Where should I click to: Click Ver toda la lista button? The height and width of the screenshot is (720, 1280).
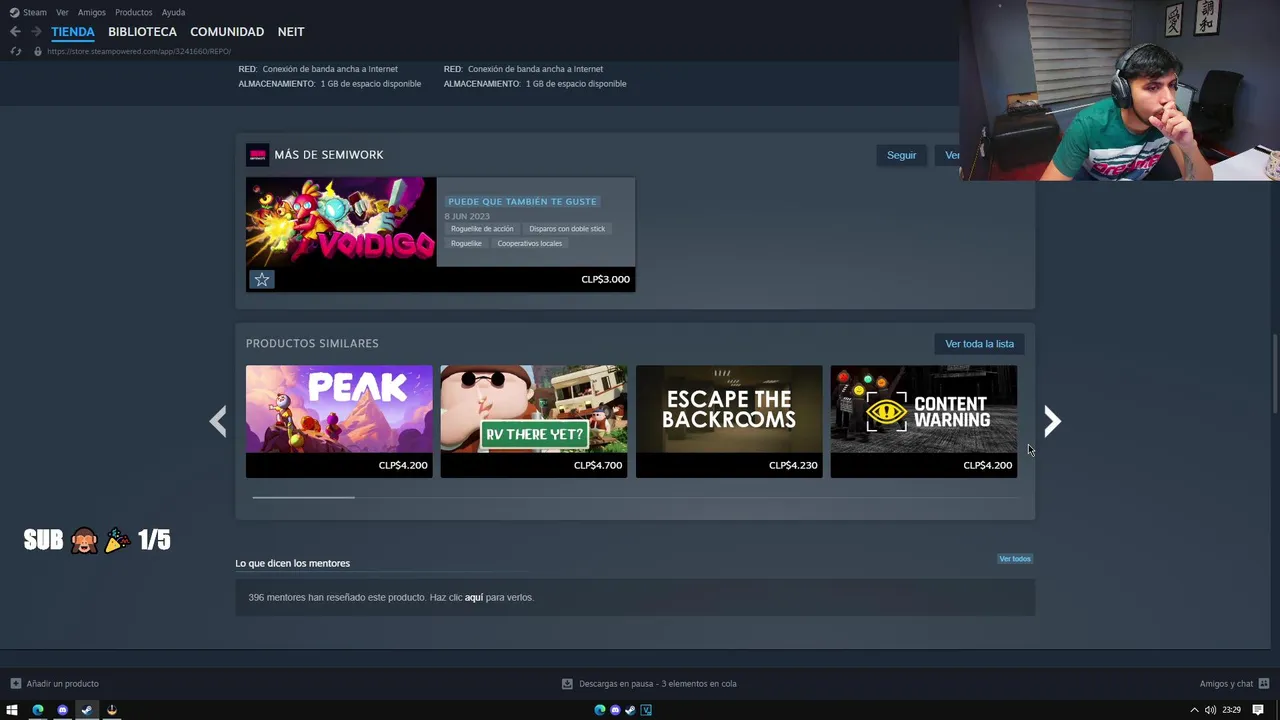click(x=979, y=344)
